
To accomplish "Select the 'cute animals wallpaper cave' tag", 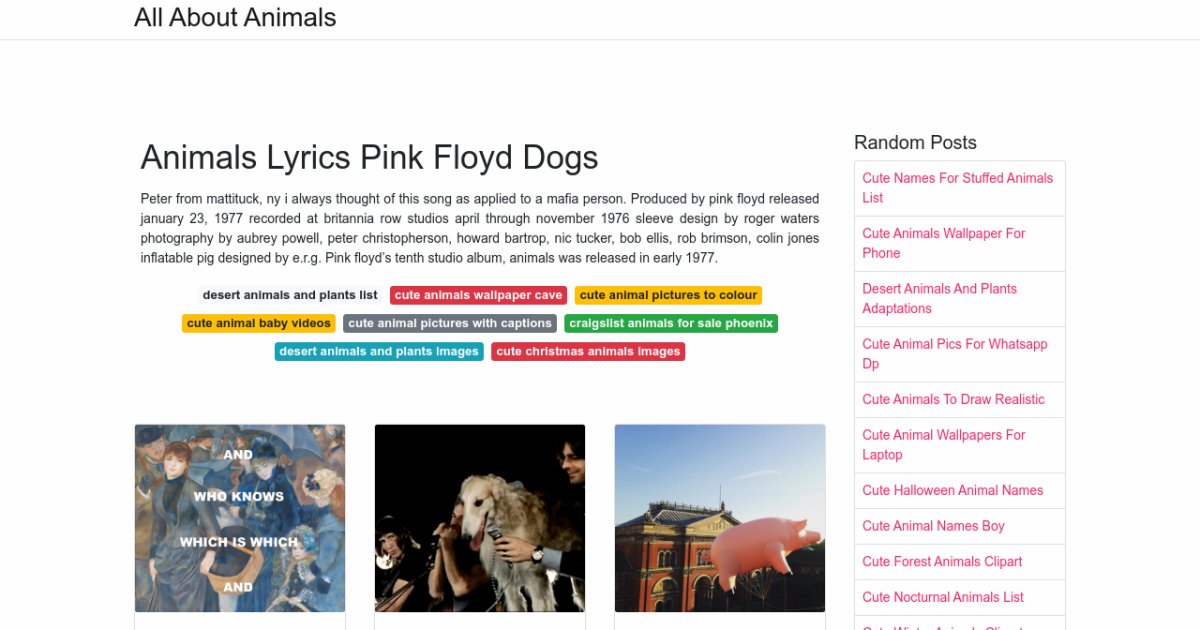I will tap(478, 295).
